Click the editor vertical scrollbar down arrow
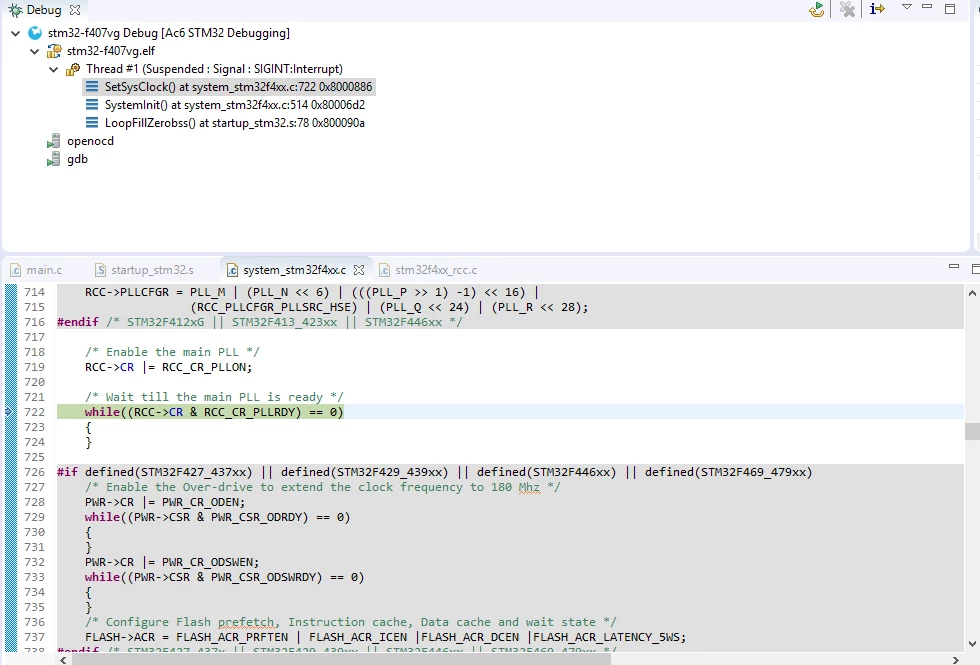 point(972,643)
